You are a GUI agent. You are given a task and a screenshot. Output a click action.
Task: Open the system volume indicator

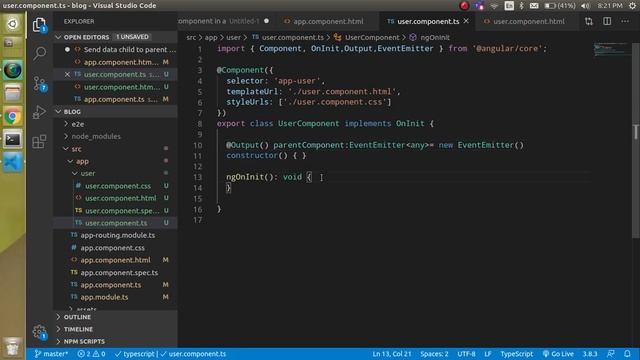click(585, 6)
